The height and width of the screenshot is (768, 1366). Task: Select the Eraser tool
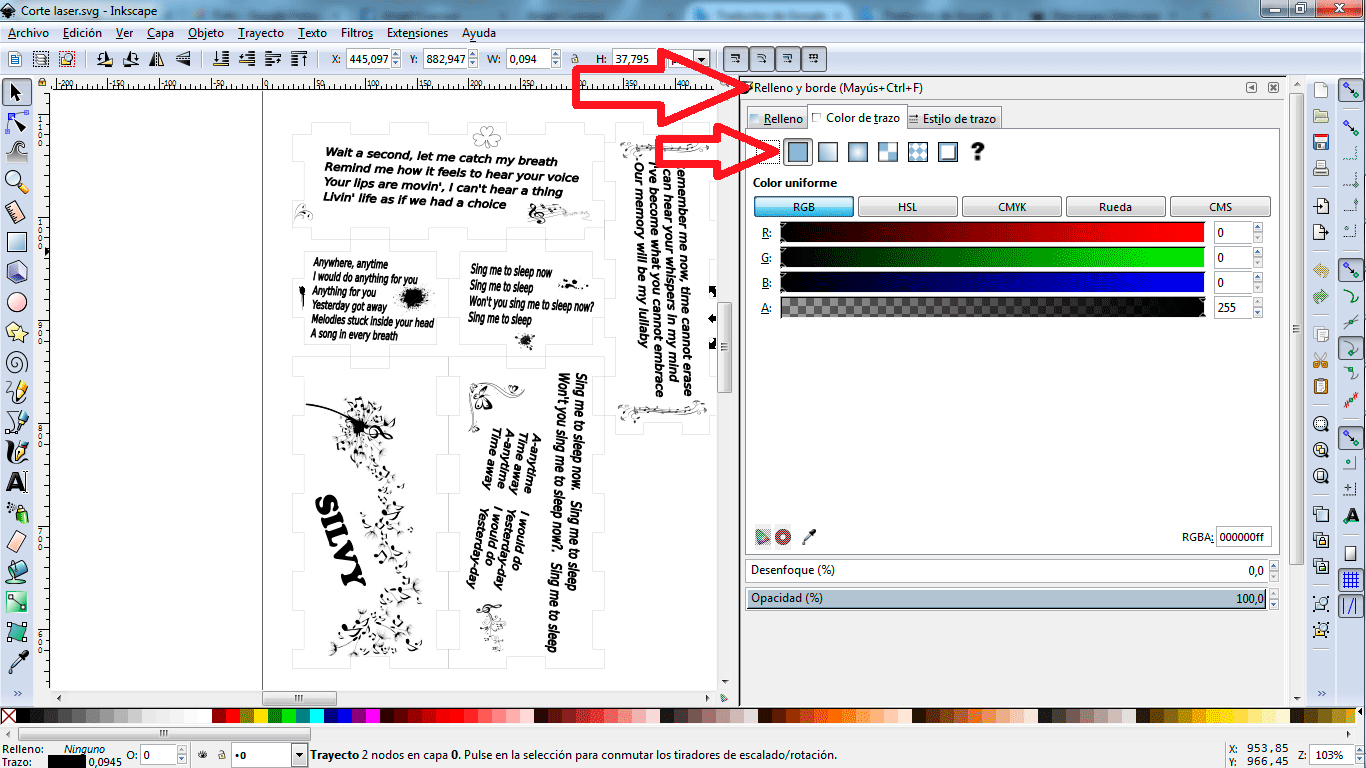coord(16,542)
